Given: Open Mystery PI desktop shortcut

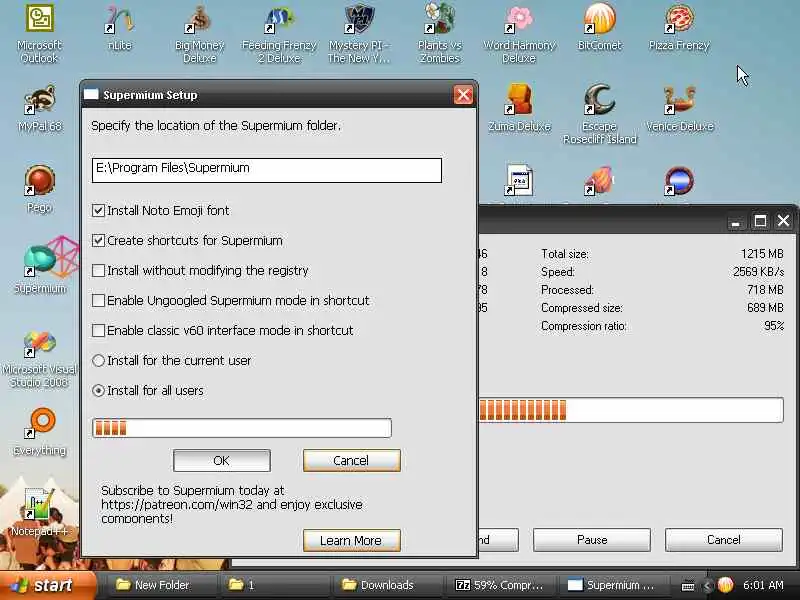Looking at the screenshot, I should click(x=359, y=33).
